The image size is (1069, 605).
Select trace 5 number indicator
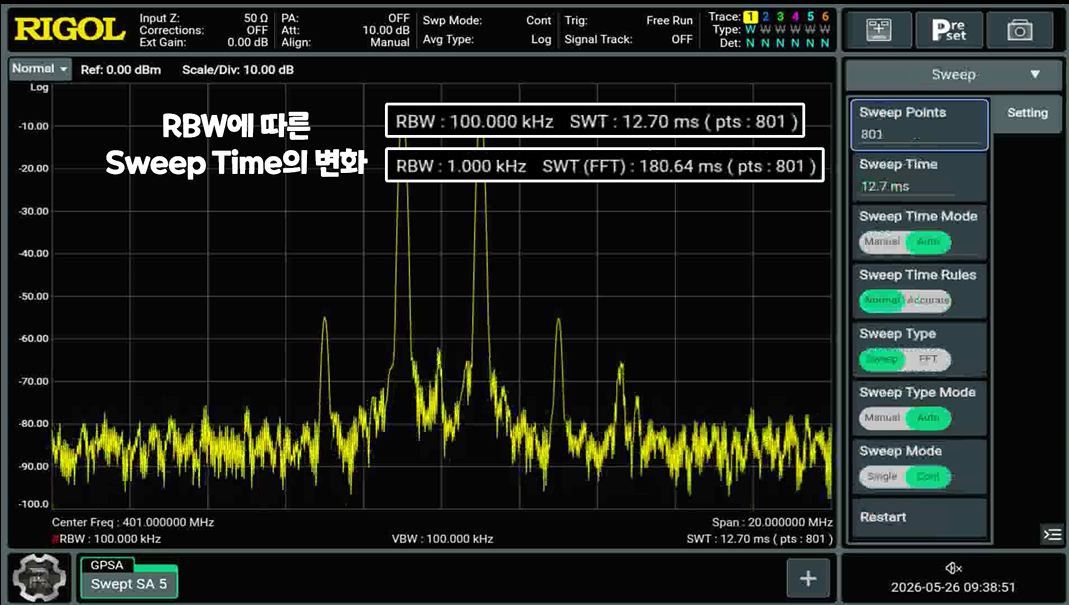(x=810, y=16)
